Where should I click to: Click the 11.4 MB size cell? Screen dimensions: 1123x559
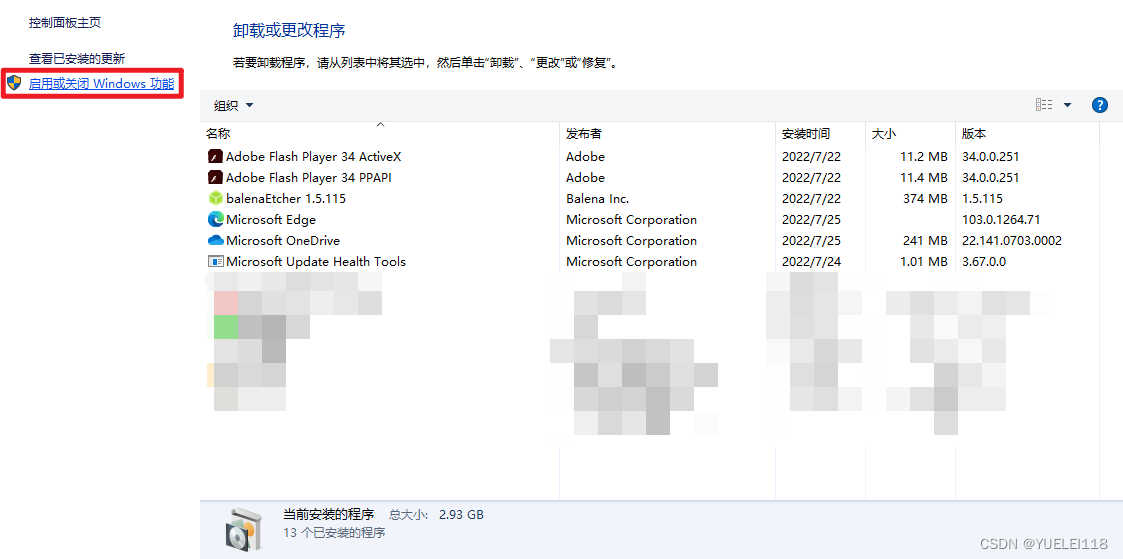pyautogui.click(x=924, y=178)
